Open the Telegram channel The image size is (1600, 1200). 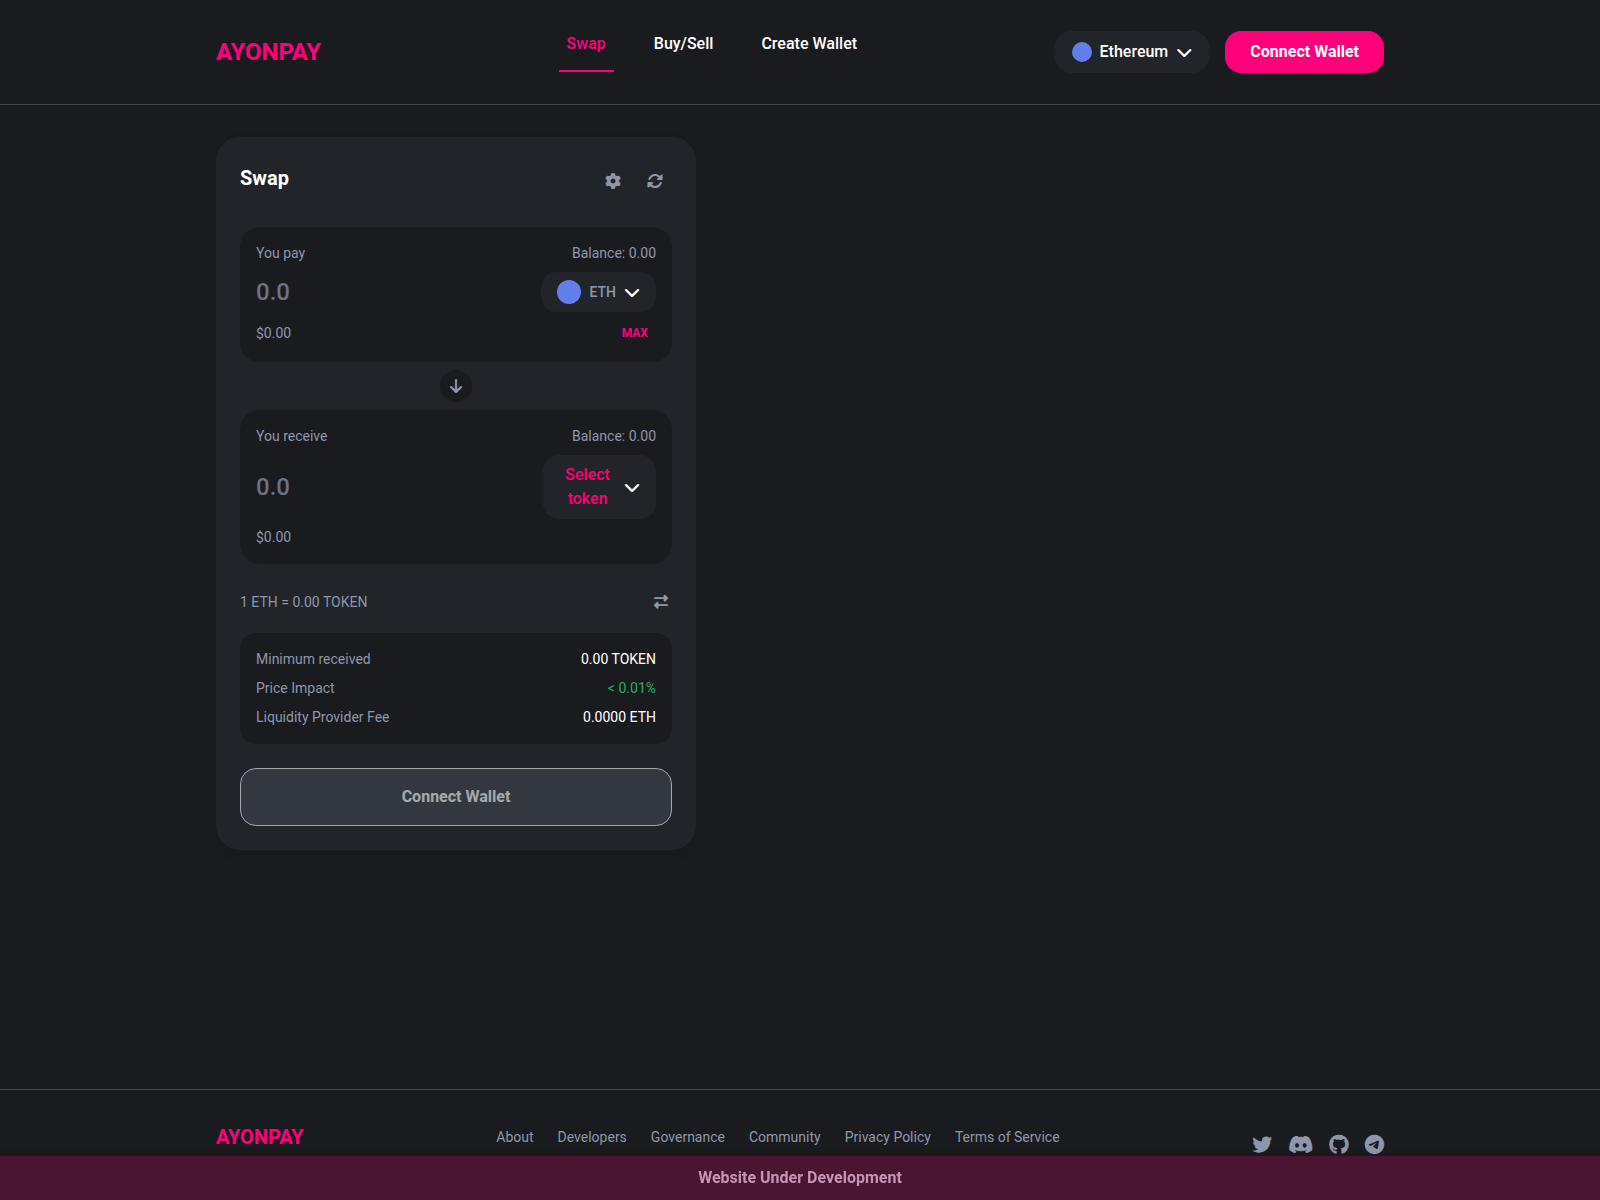point(1375,1144)
